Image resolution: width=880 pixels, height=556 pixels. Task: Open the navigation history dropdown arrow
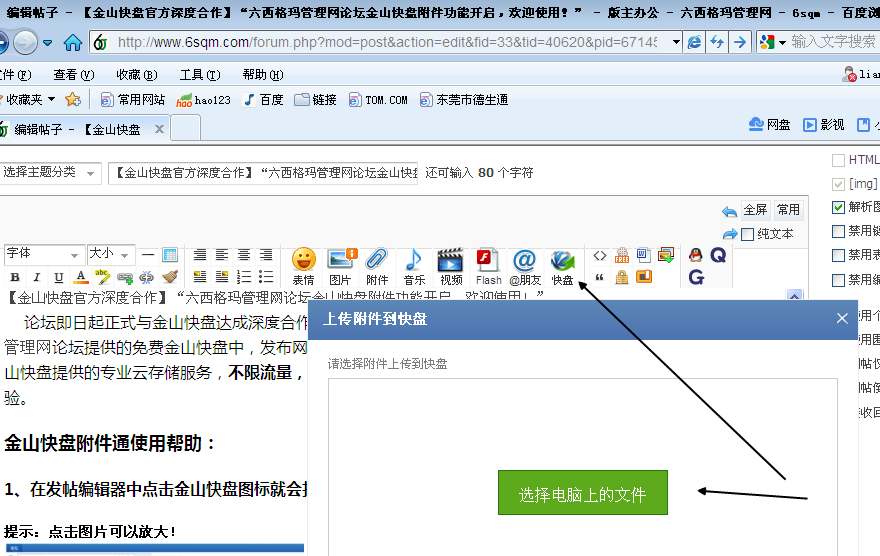click(x=47, y=42)
